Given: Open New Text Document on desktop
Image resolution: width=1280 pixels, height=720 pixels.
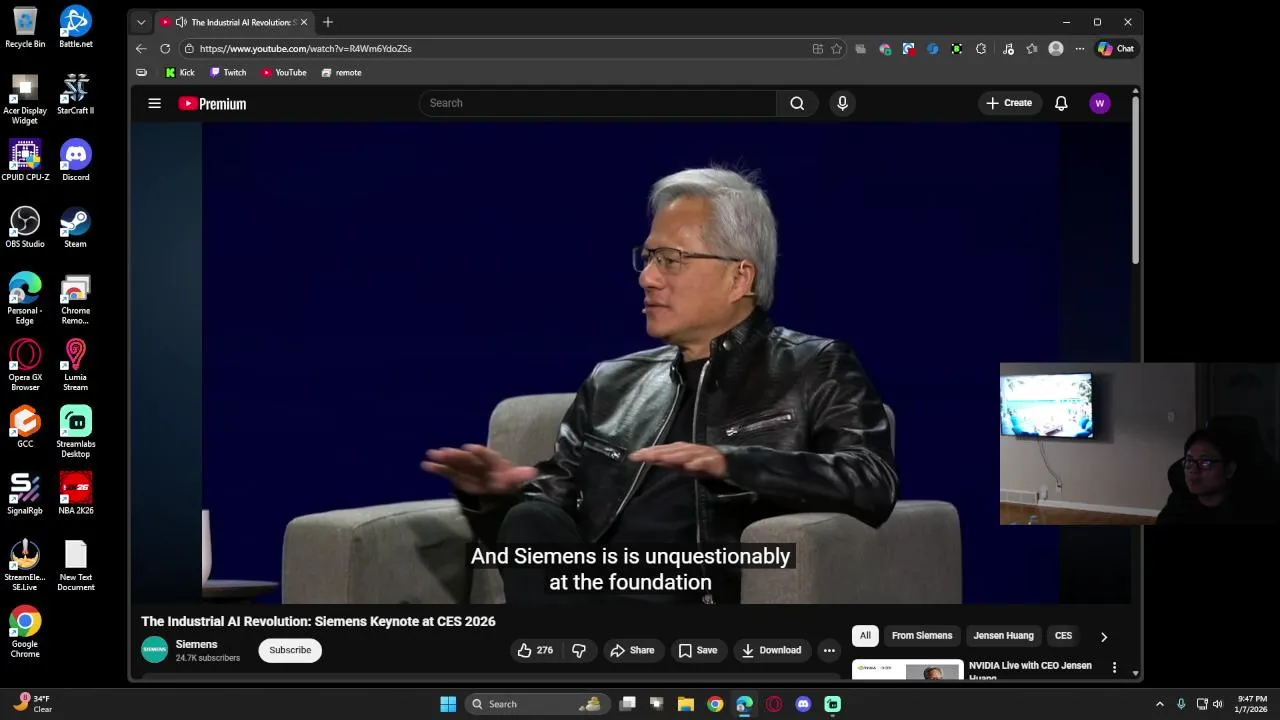Looking at the screenshot, I should pos(76,565).
